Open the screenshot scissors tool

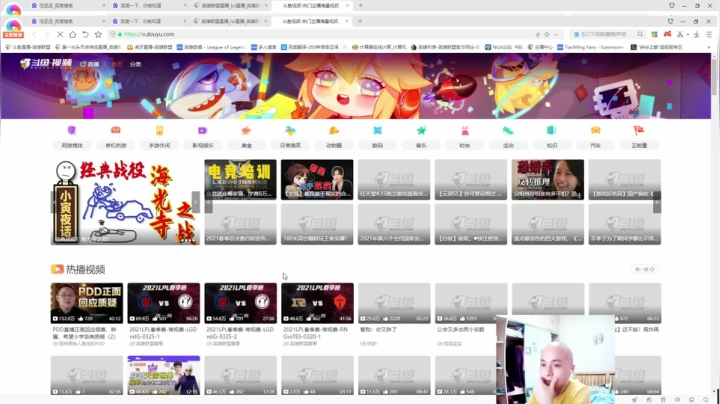pos(680,34)
